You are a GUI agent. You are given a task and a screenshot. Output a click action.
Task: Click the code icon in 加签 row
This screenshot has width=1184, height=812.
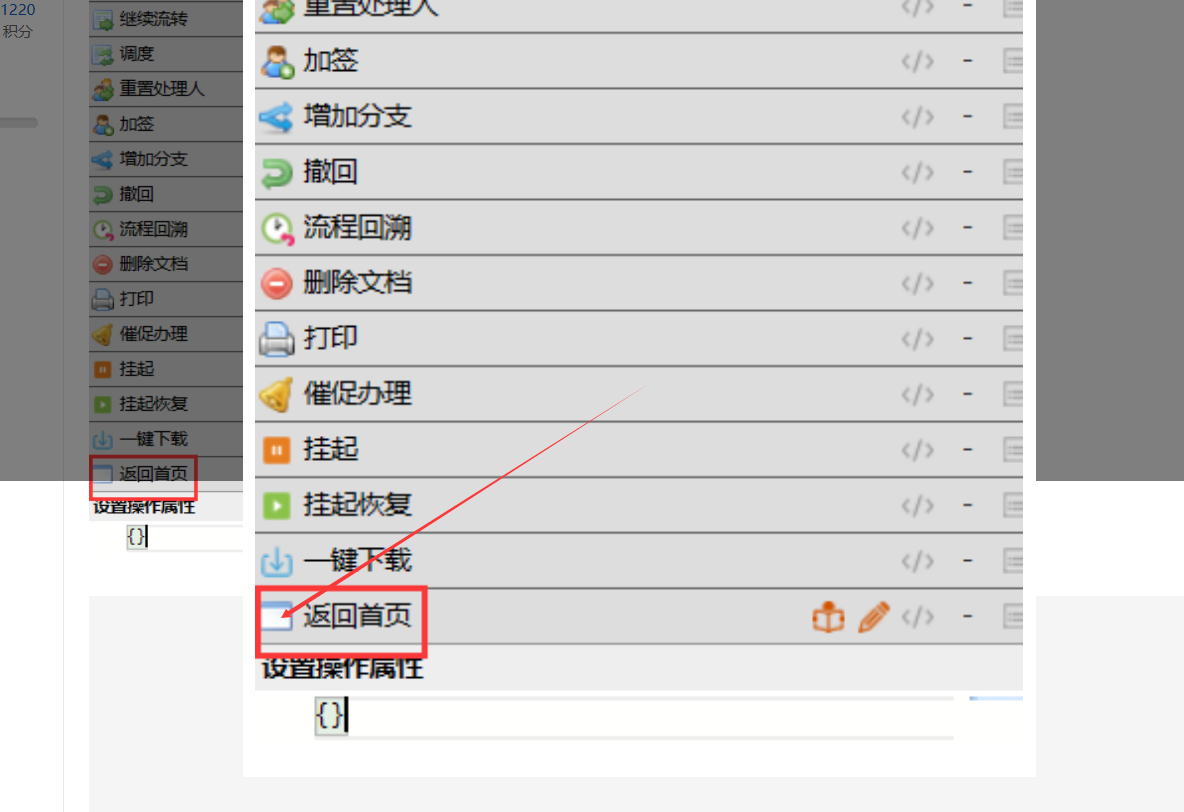pos(917,61)
